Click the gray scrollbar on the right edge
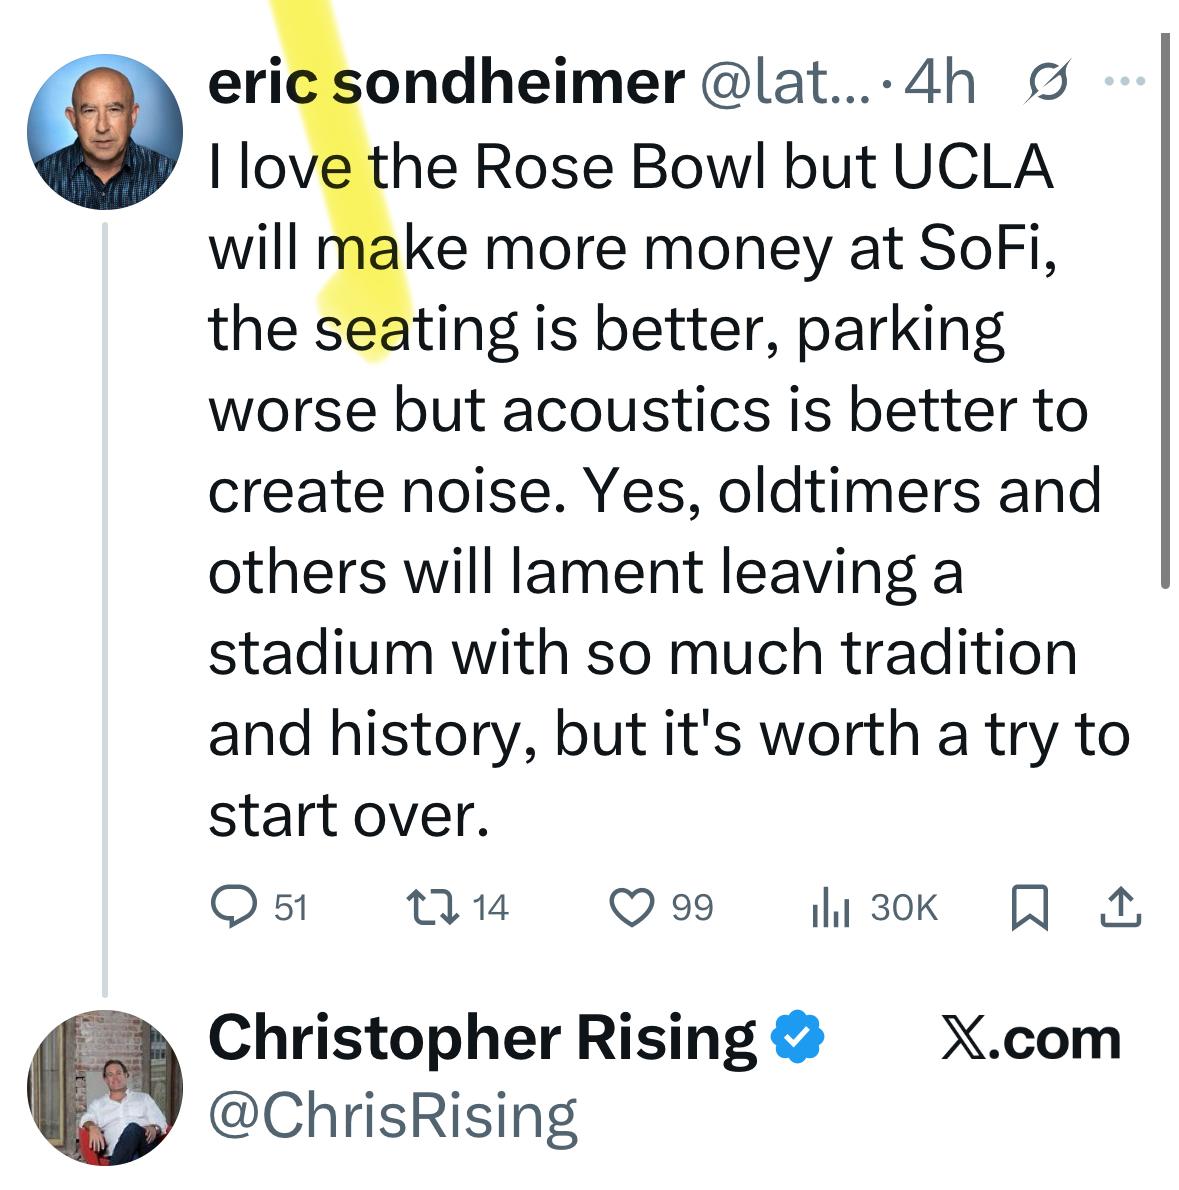This screenshot has width=1179, height=1190. click(x=1165, y=310)
